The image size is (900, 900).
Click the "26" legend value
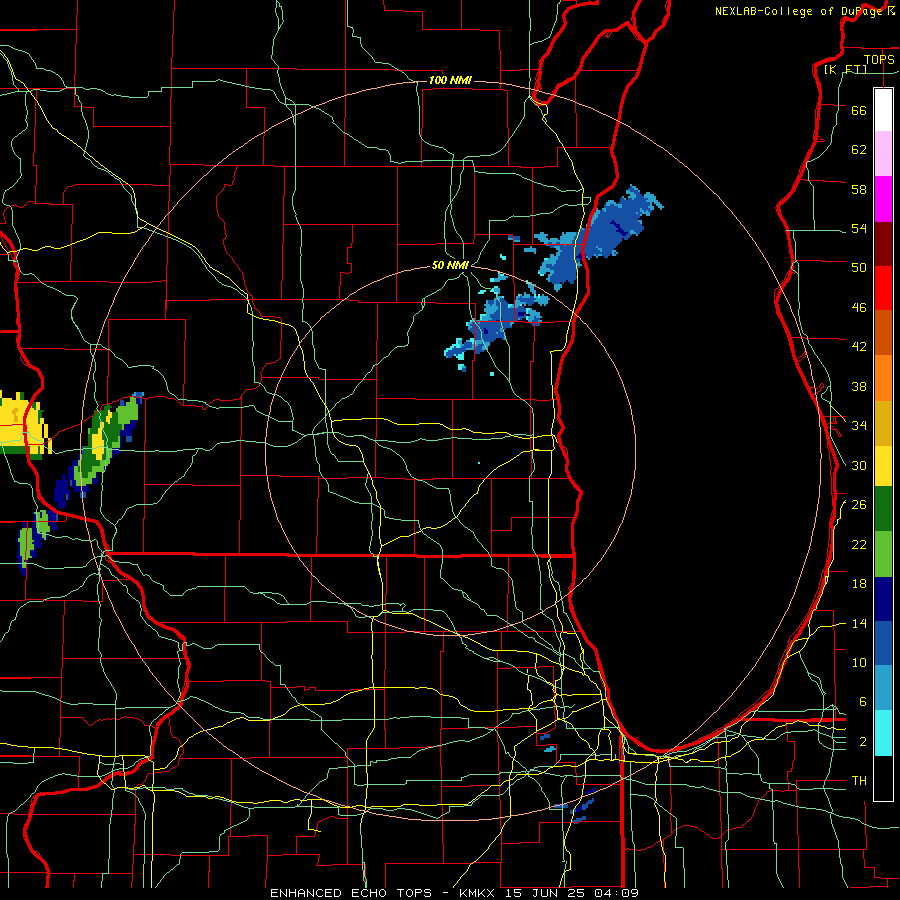[859, 505]
